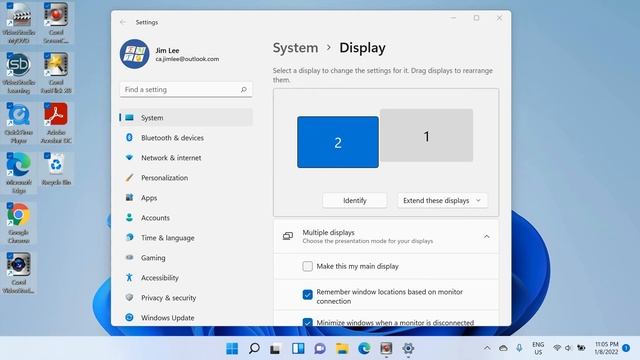Collapse the Multiple displays section
640x360 pixels.
pos(487,237)
